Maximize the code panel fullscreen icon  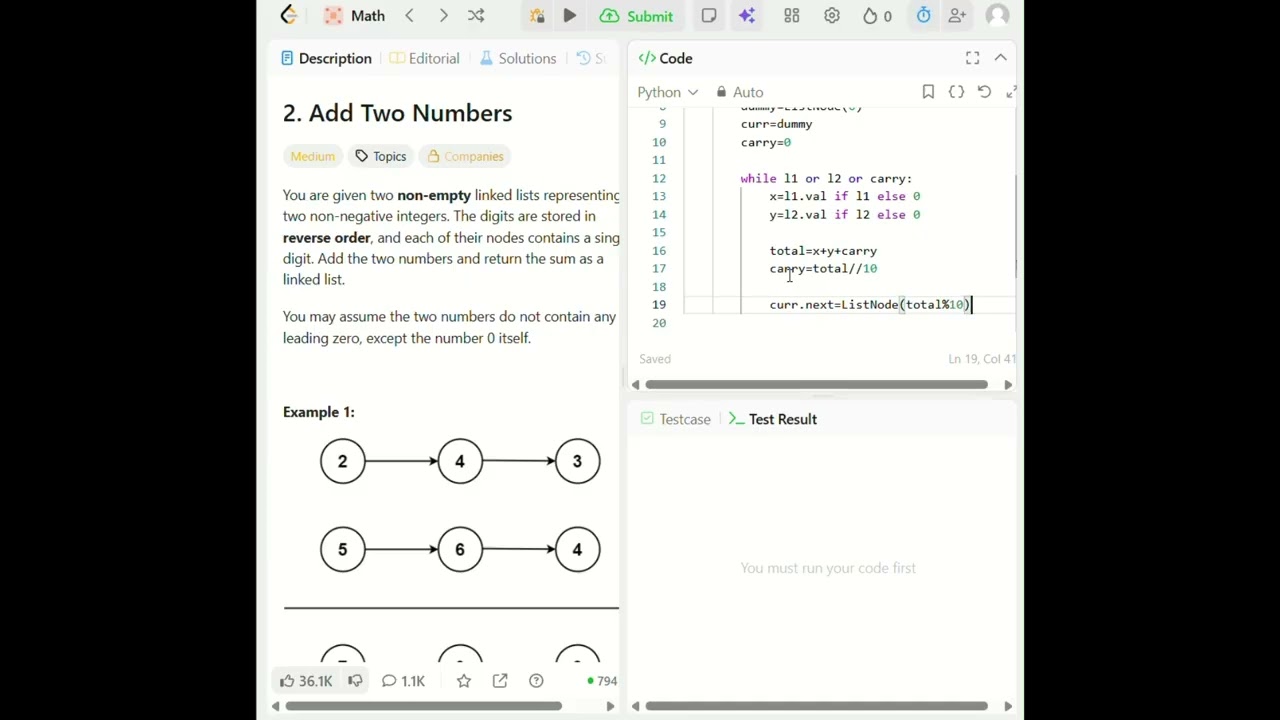[x=972, y=58]
